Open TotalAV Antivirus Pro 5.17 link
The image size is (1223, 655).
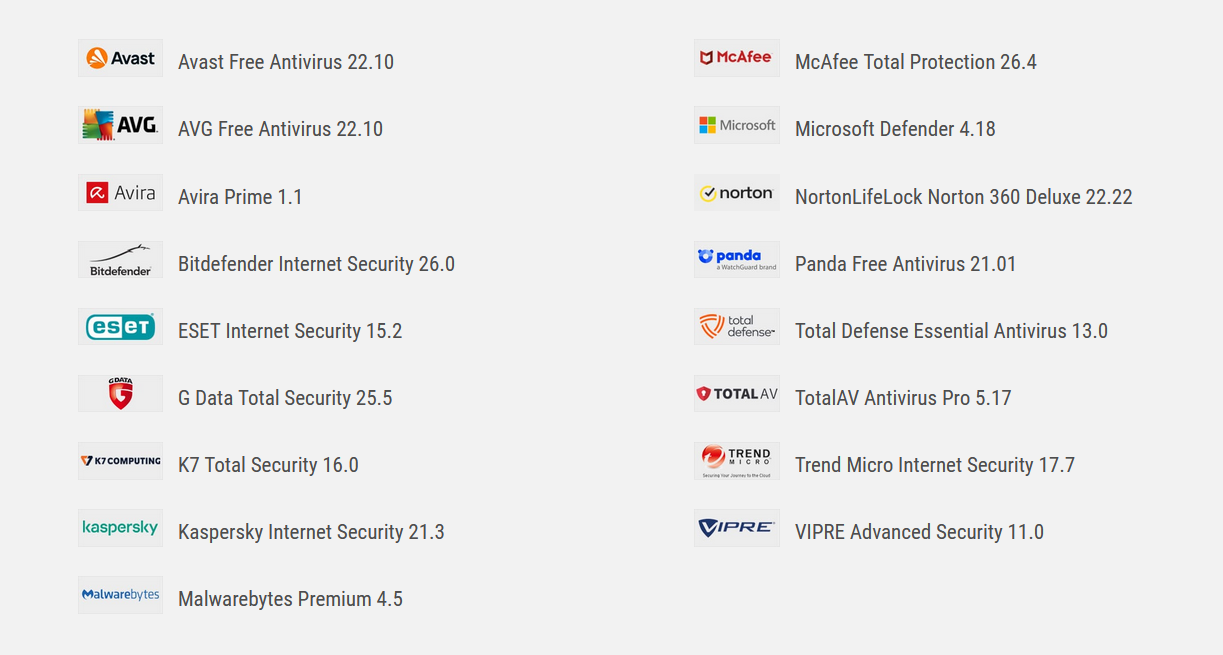pyautogui.click(x=903, y=398)
